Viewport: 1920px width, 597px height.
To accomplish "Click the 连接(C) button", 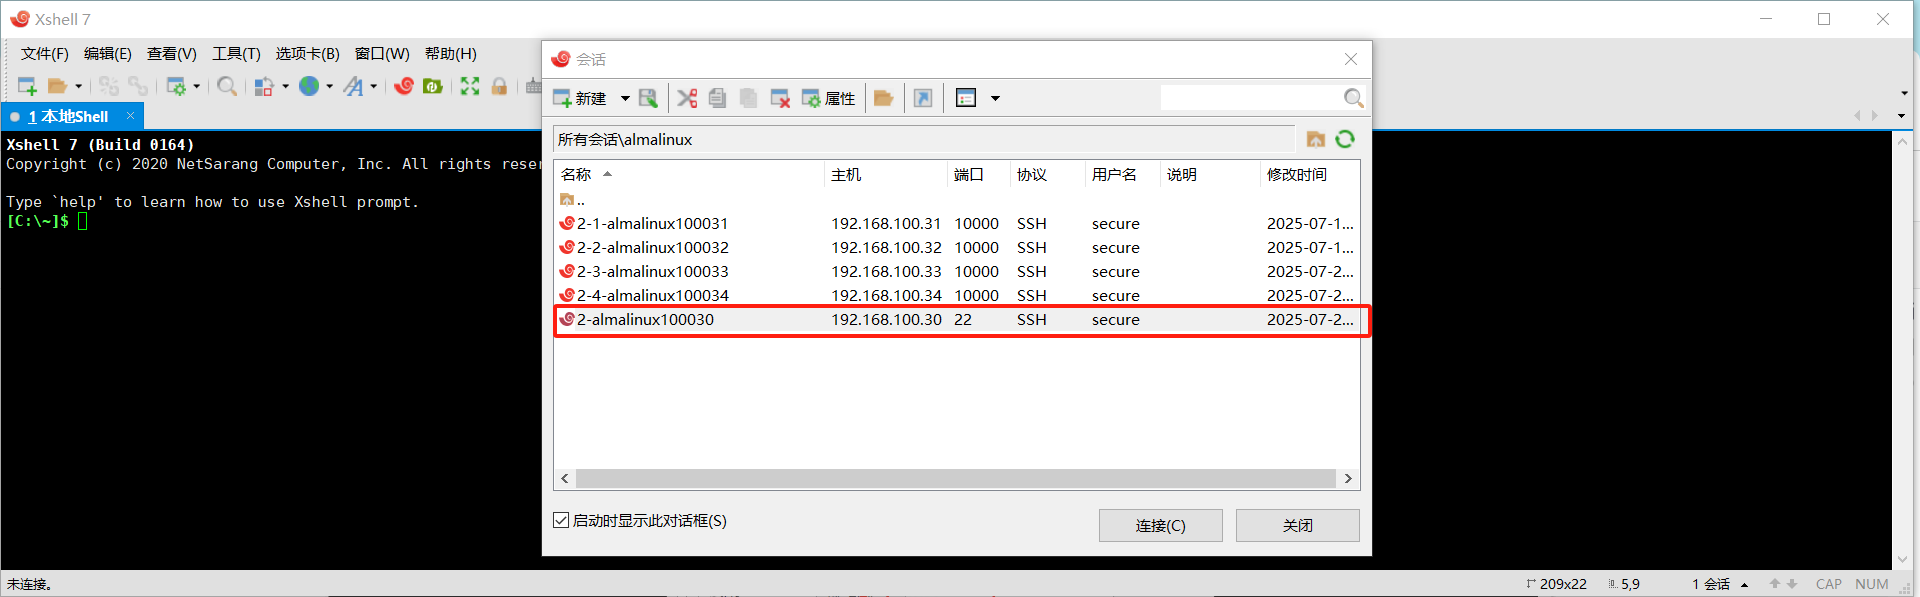I will tap(1160, 525).
